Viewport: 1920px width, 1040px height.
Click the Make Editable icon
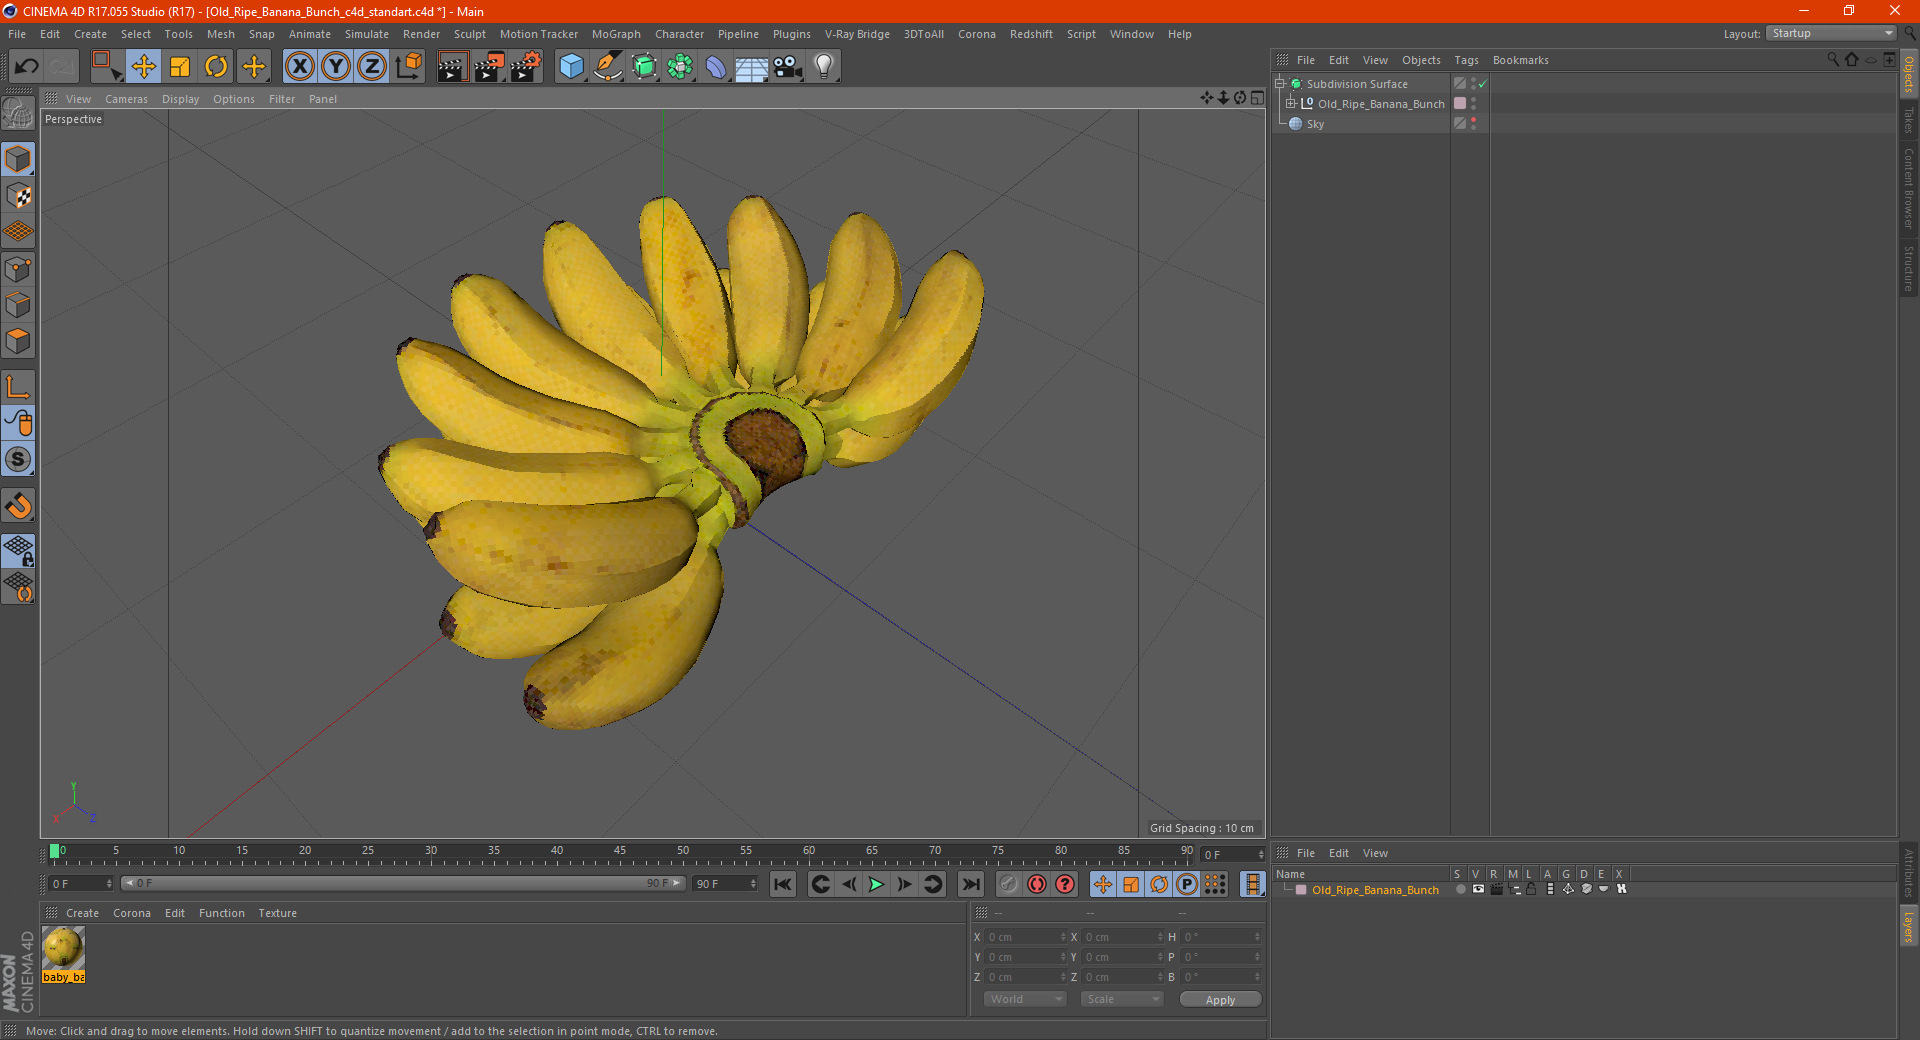point(18,114)
